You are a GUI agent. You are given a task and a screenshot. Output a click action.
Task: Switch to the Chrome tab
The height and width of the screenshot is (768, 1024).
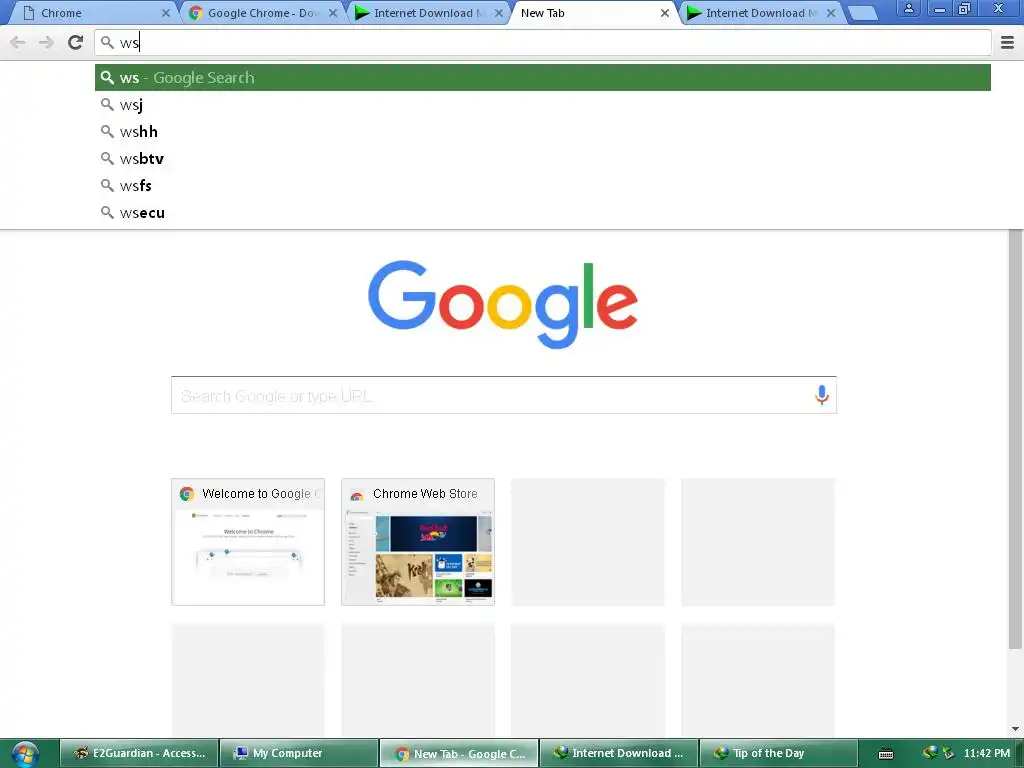point(91,13)
